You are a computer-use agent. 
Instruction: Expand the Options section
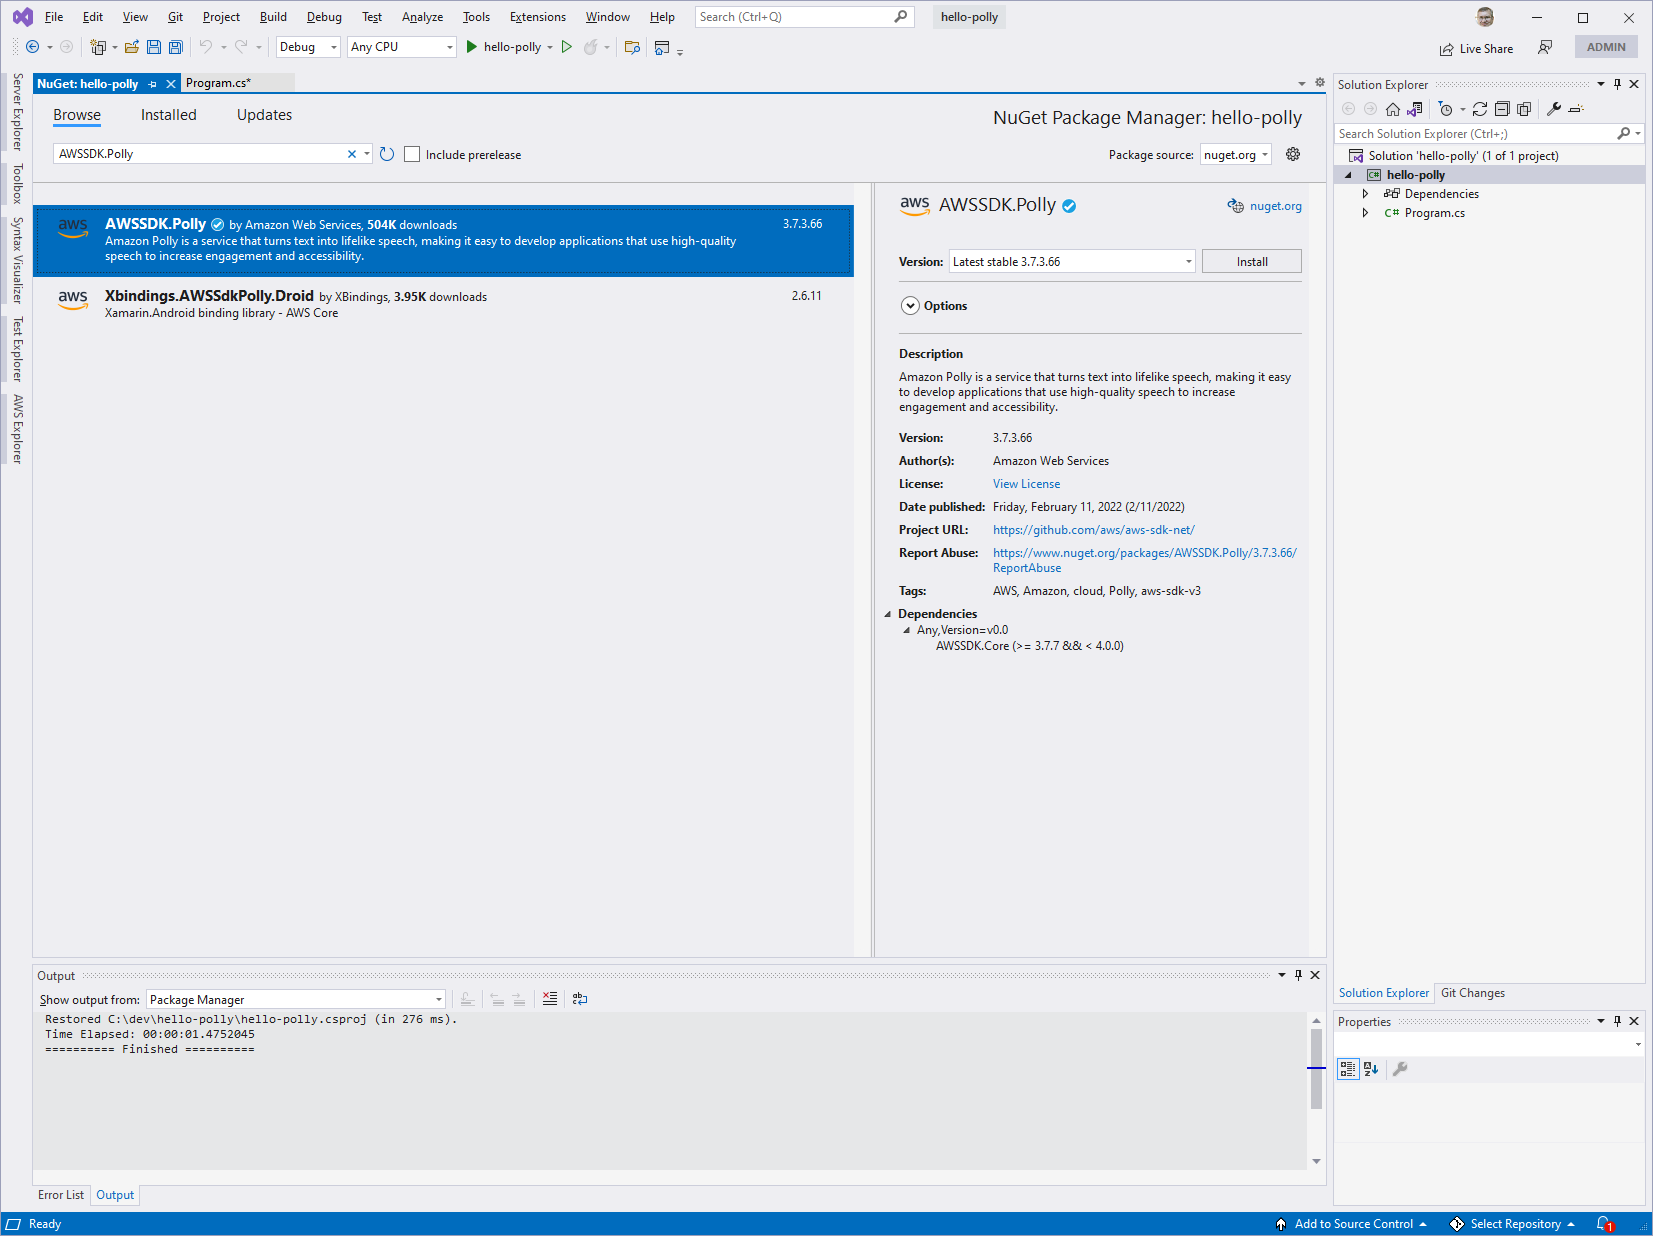(910, 306)
